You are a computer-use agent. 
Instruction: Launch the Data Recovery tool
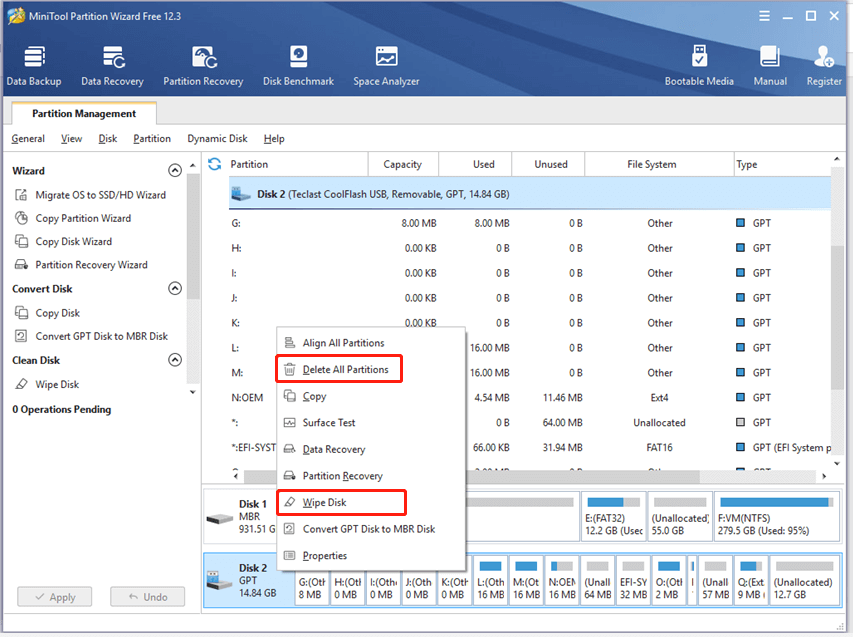pyautogui.click(x=112, y=66)
